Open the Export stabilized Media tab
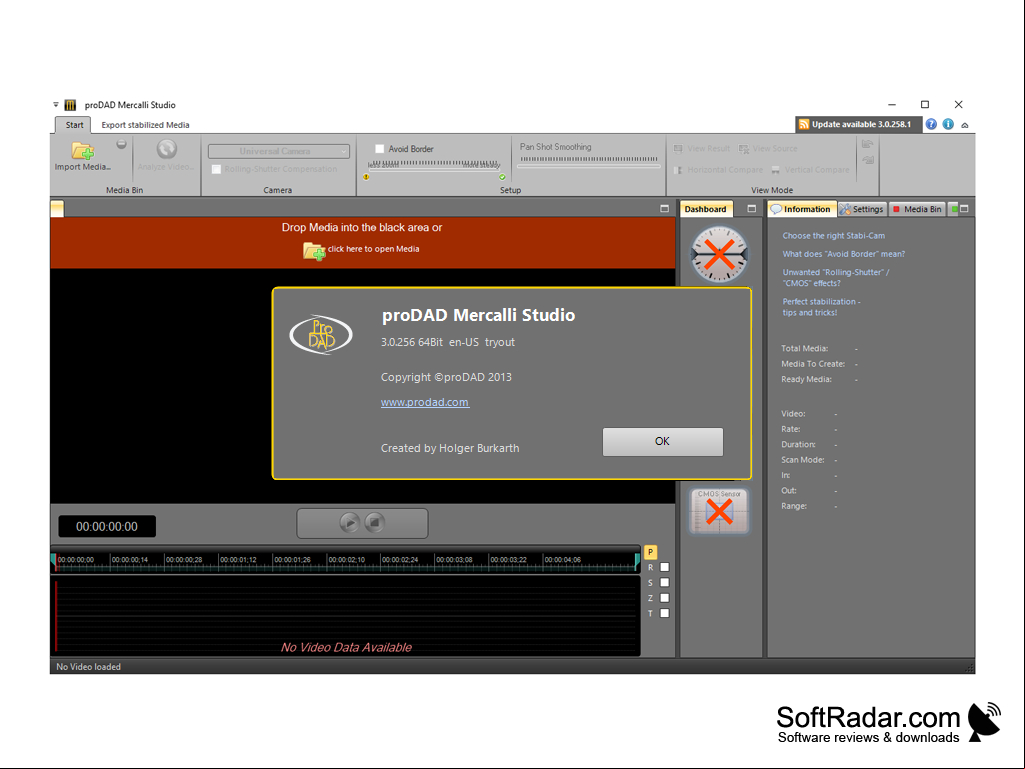The height and width of the screenshot is (769, 1025). [145, 125]
